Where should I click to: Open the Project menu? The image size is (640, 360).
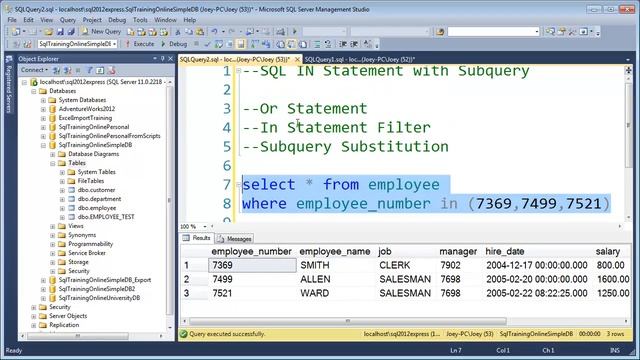point(92,20)
